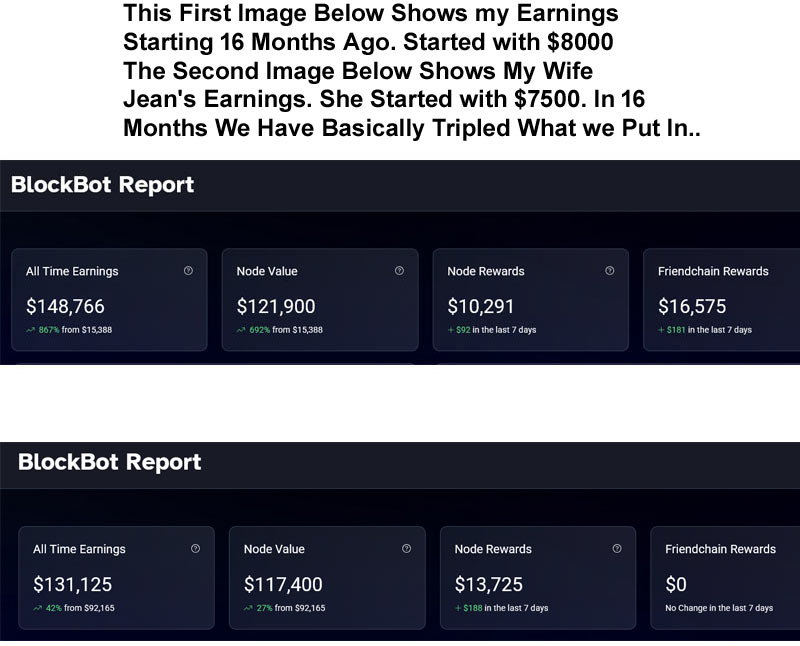The image size is (800, 646).
Task: Select the $148,766 All Time Earnings value
Action: click(65, 307)
